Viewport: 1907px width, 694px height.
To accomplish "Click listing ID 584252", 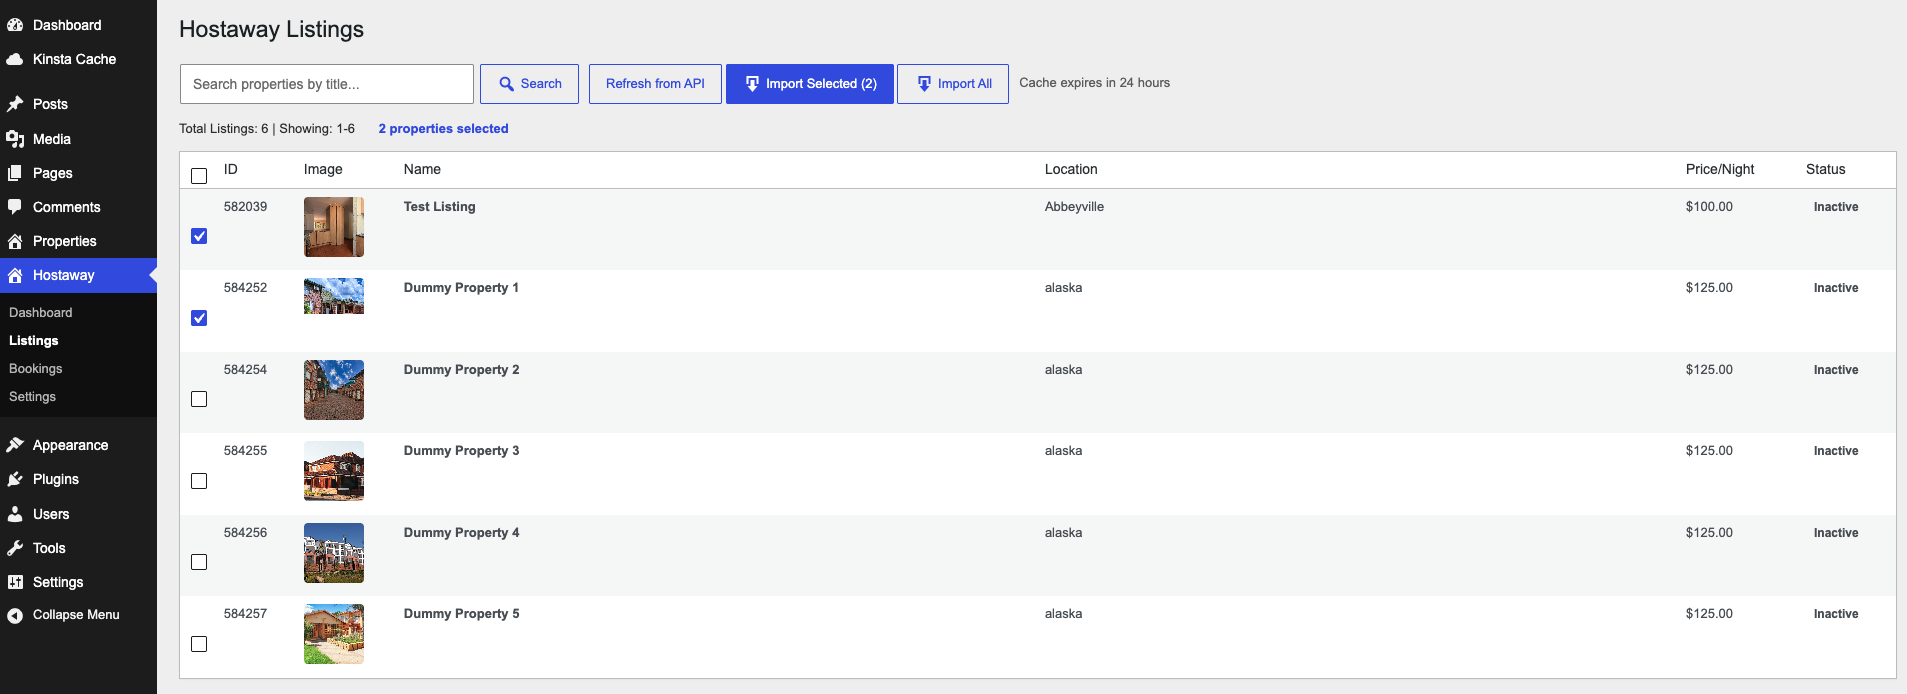I will pyautogui.click(x=246, y=288).
